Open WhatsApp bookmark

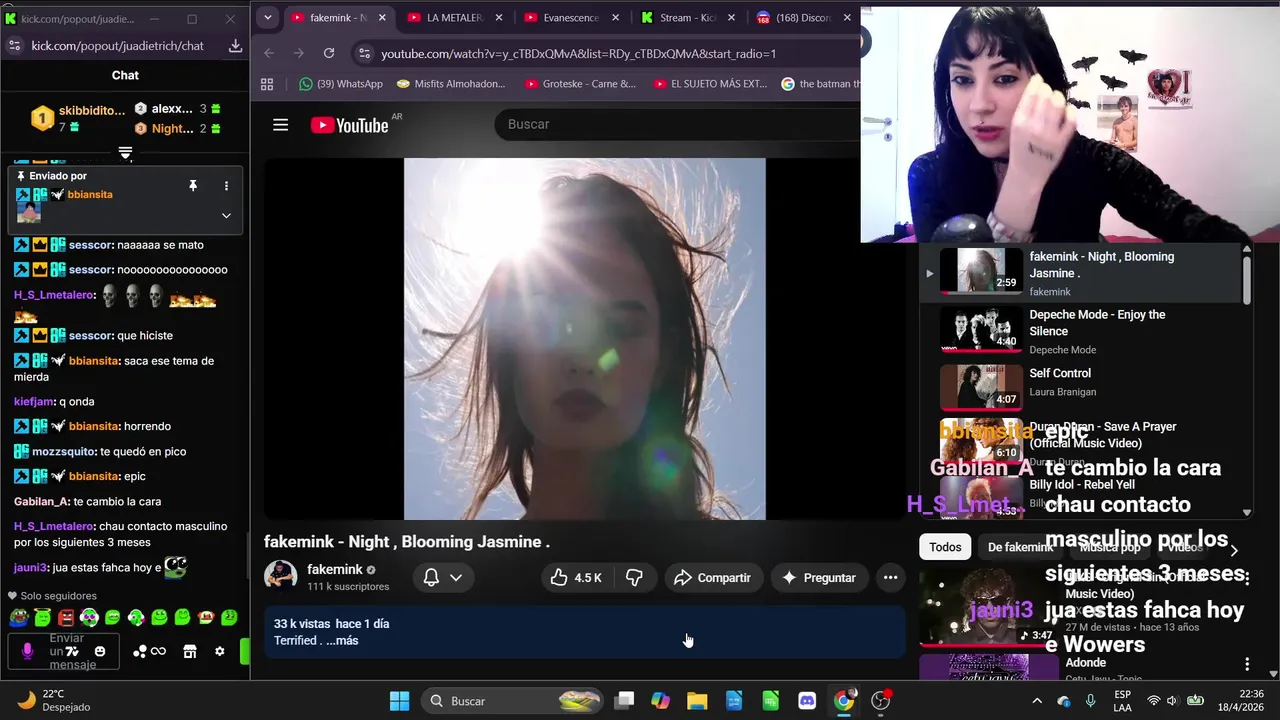pos(341,84)
